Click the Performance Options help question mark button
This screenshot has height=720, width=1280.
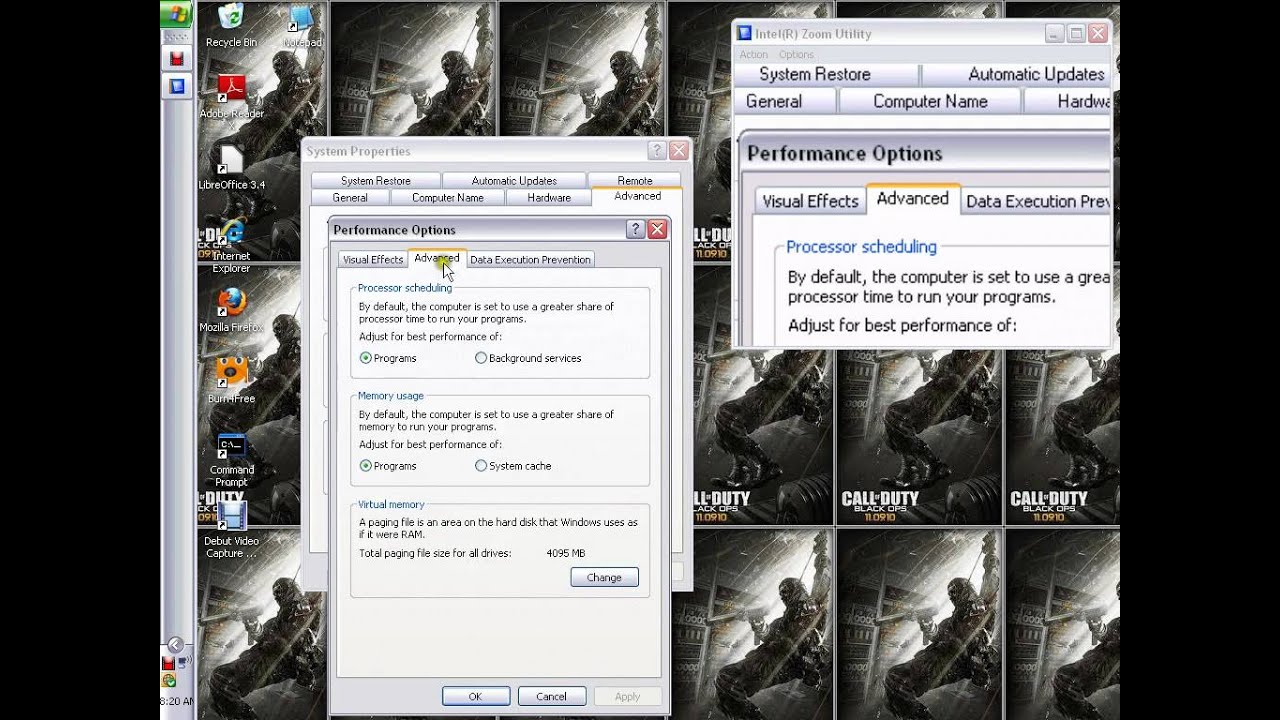[635, 229]
